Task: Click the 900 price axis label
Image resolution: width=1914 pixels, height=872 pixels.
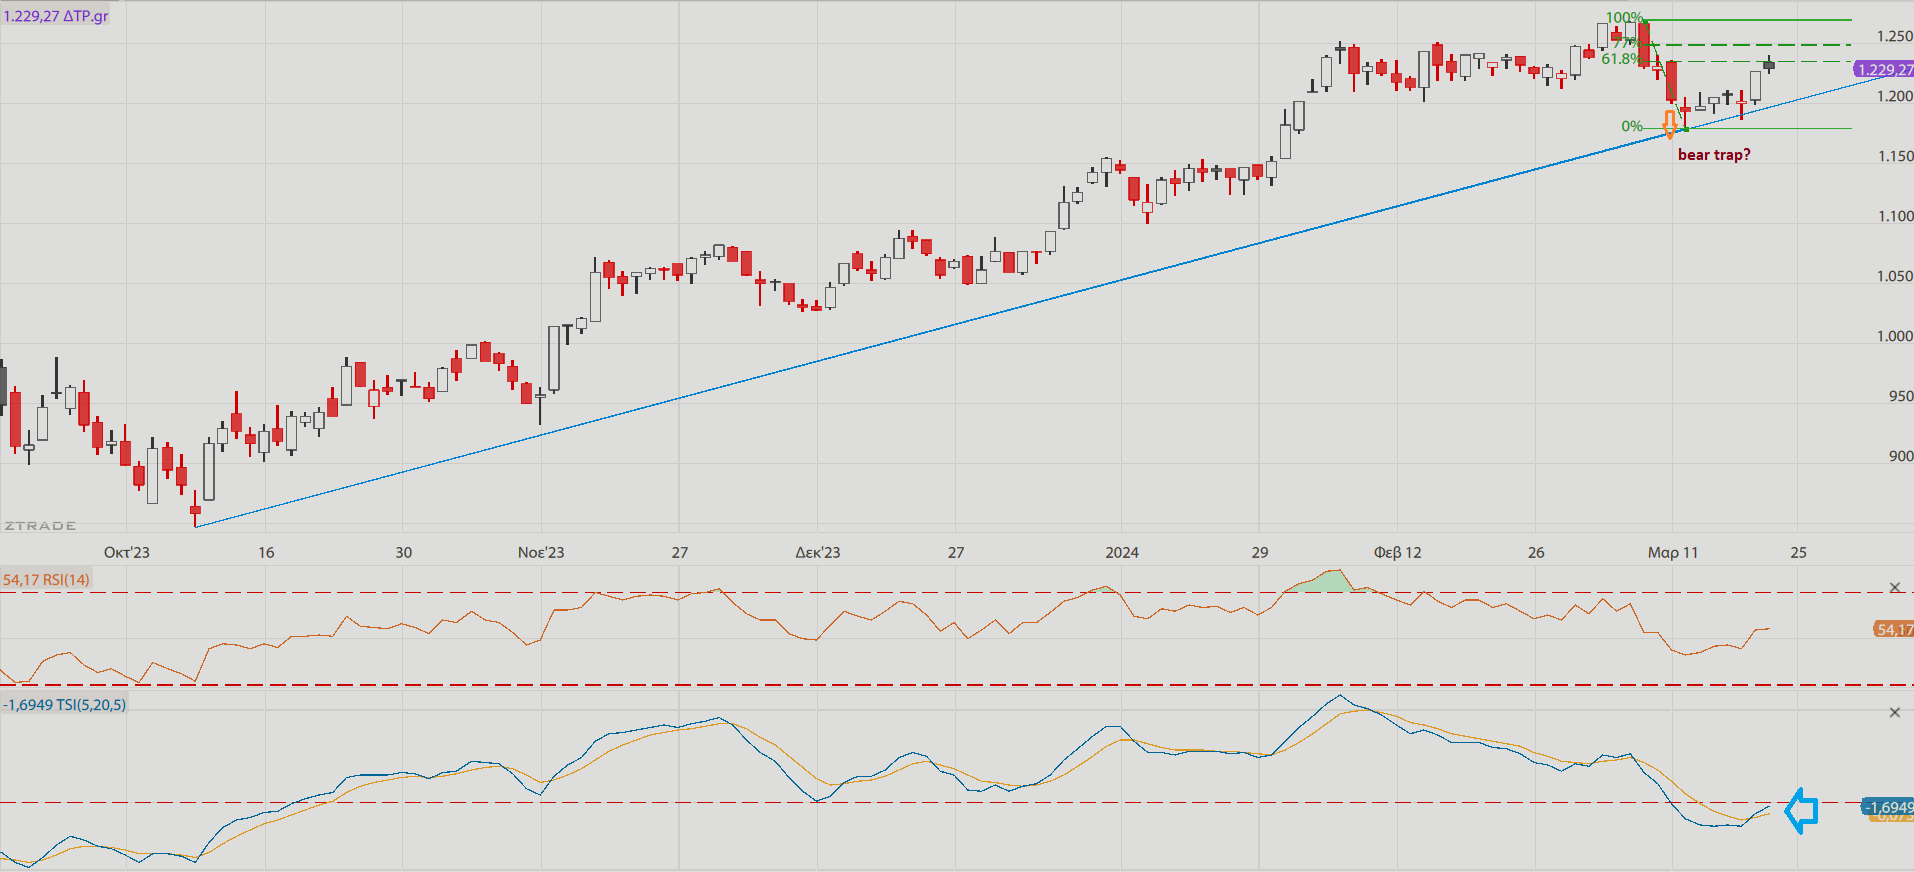Action: pyautogui.click(x=1901, y=456)
